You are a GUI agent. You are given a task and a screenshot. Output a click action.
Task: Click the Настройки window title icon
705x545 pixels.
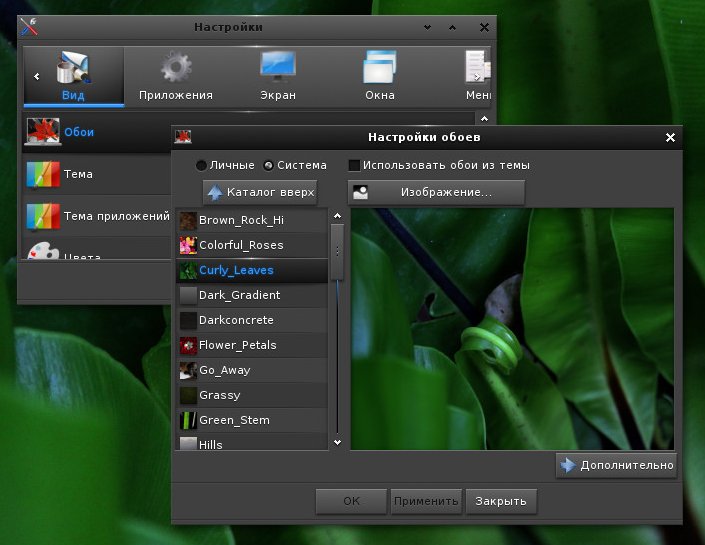[29, 27]
